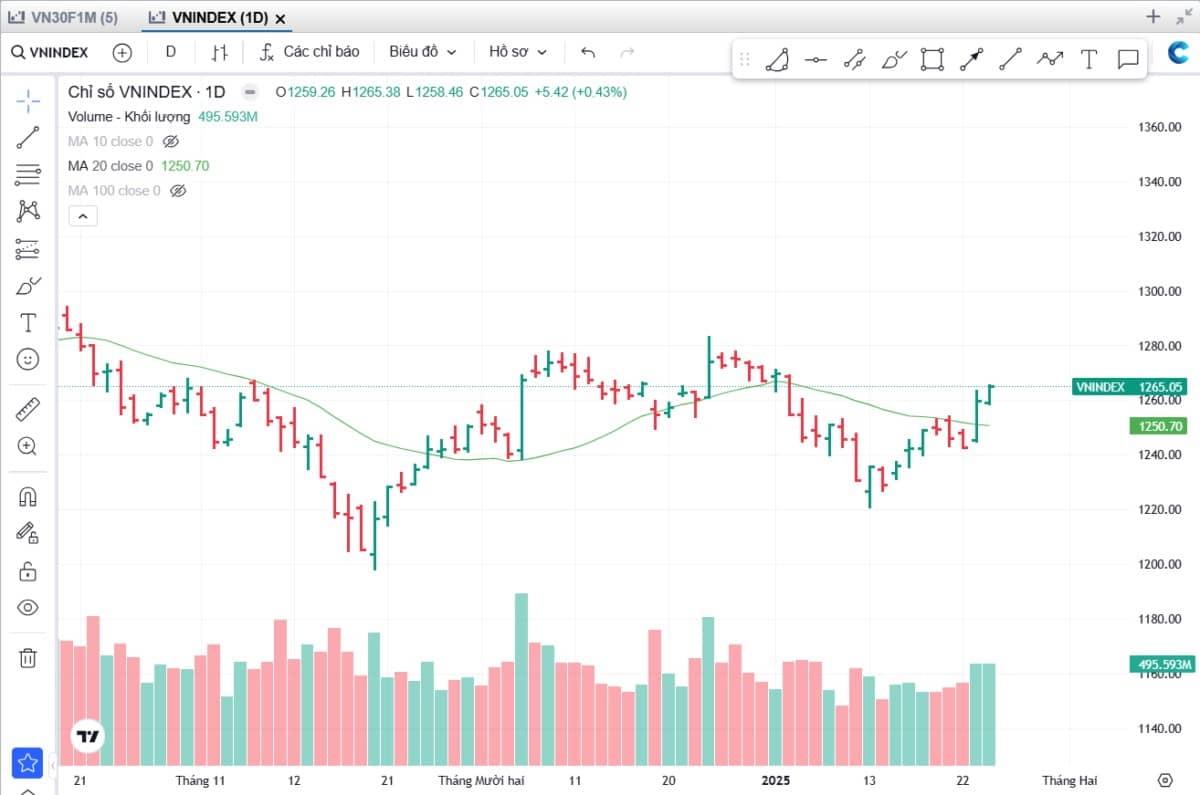This screenshot has height=795, width=1200.
Task: Change the bar chart style
Action: click(x=220, y=52)
